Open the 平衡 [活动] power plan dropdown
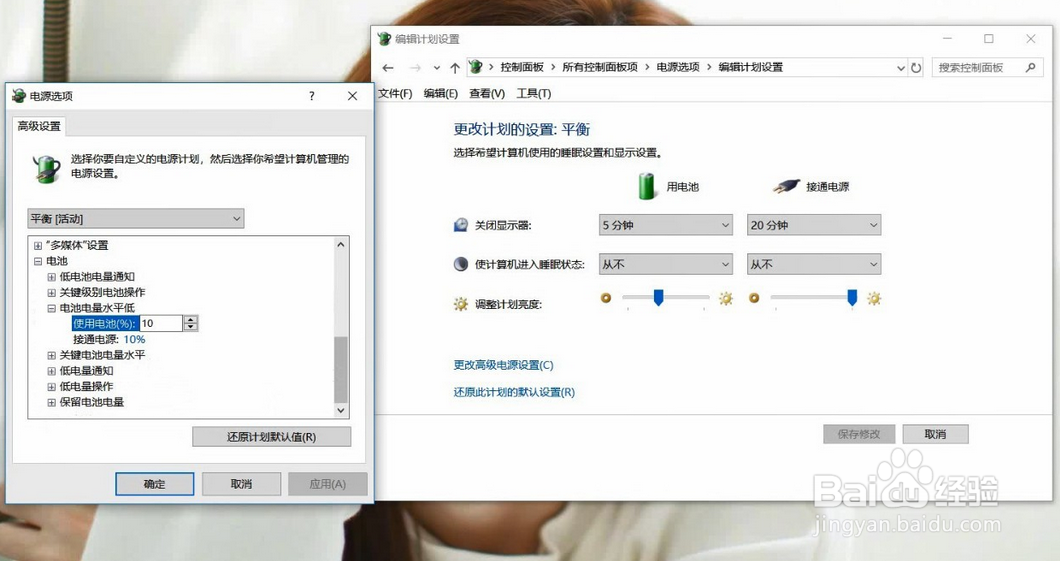Image resolution: width=1060 pixels, height=561 pixels. pyautogui.click(x=136, y=218)
